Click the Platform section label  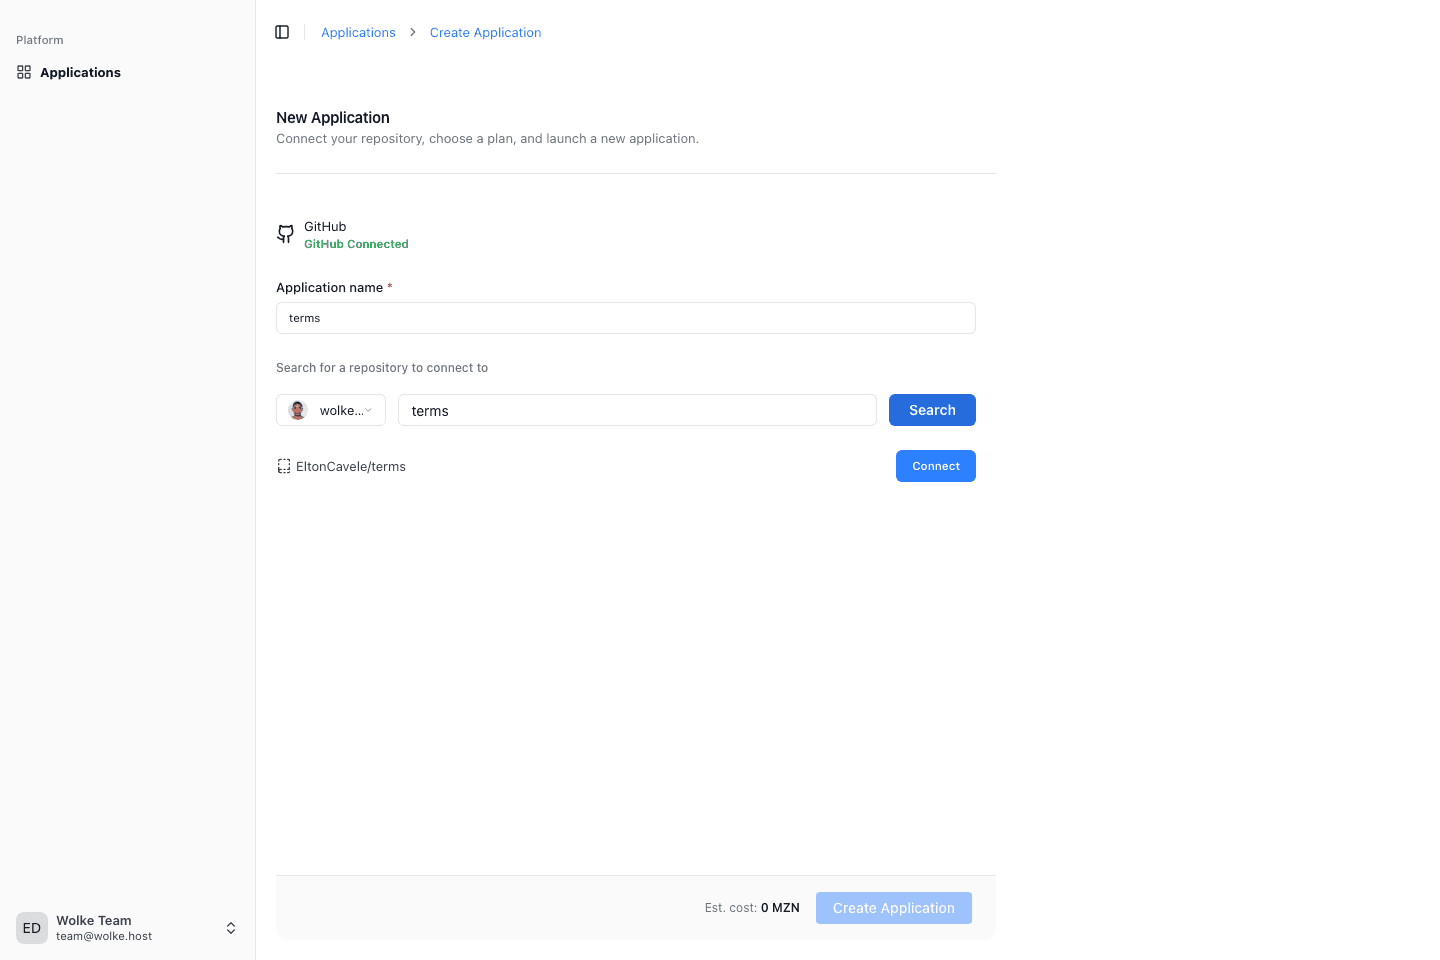click(40, 40)
